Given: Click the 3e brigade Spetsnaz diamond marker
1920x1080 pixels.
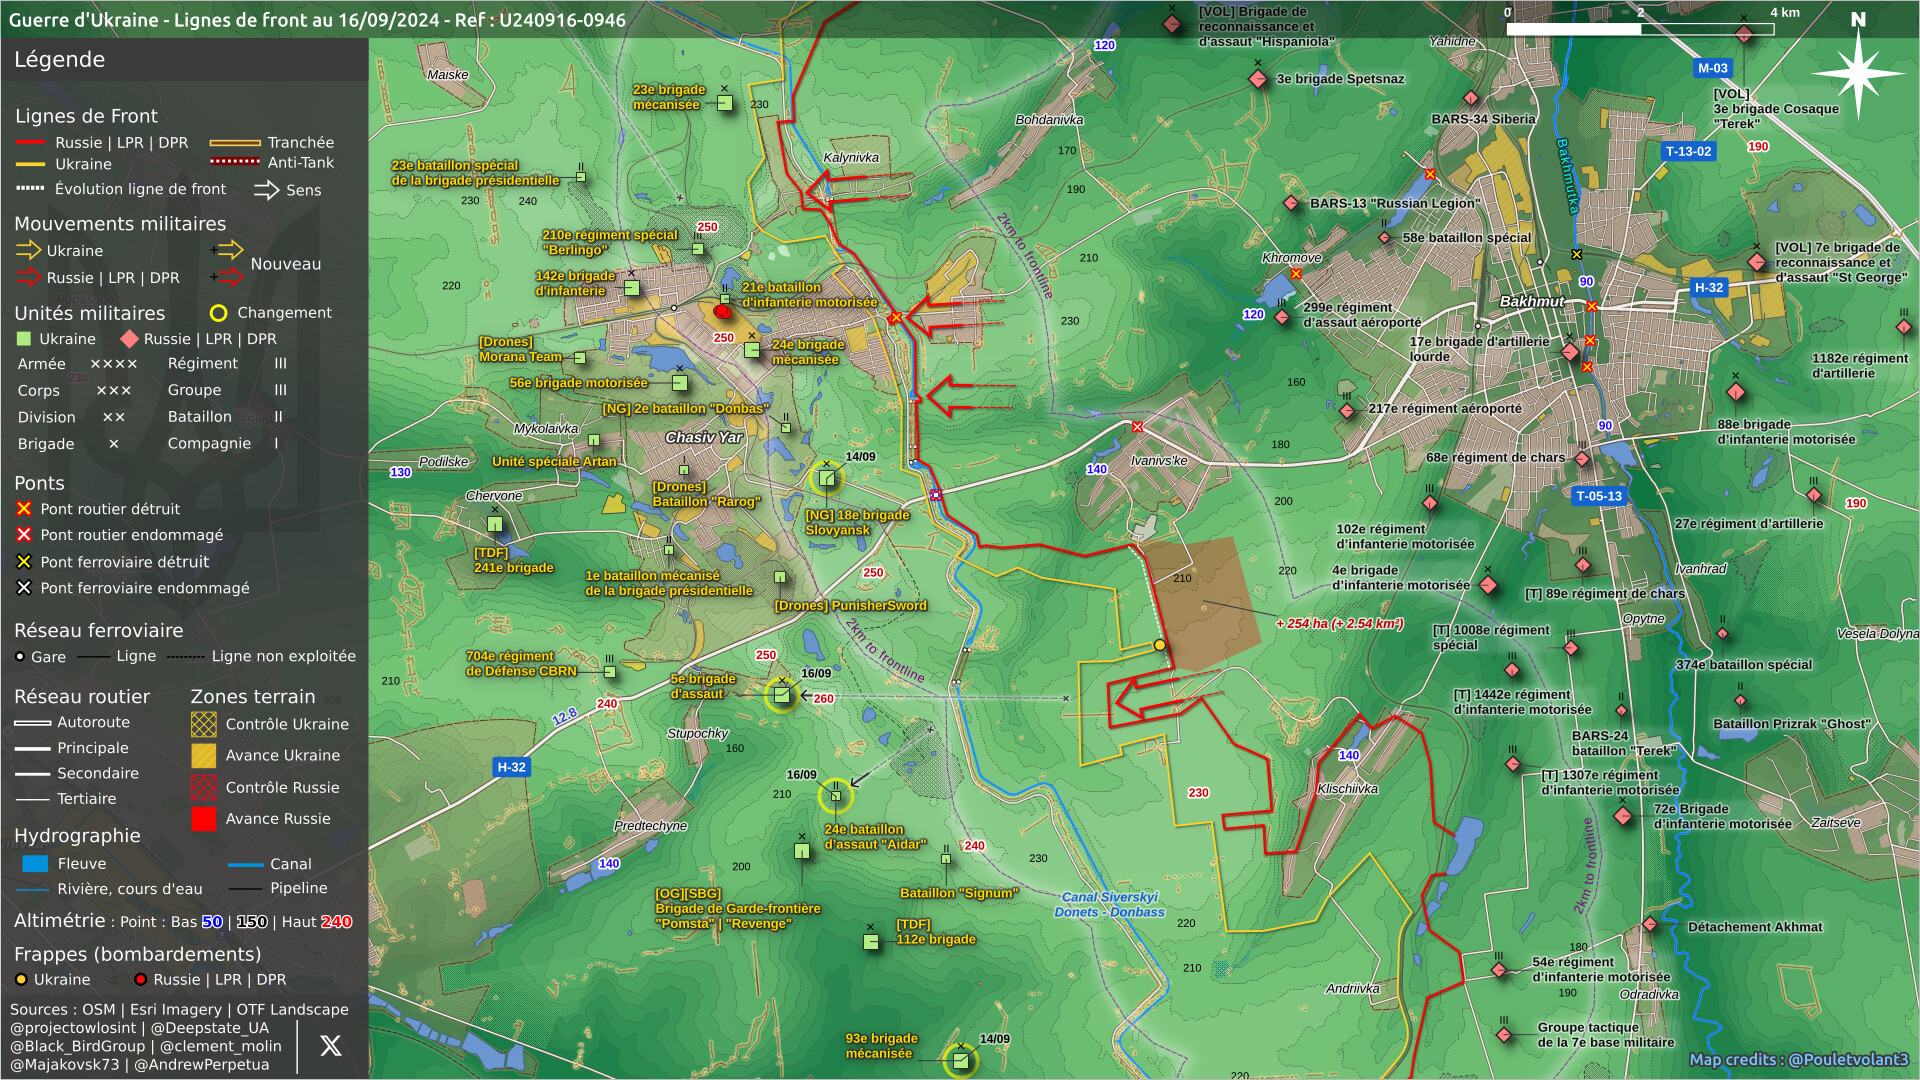Looking at the screenshot, I should [1258, 79].
